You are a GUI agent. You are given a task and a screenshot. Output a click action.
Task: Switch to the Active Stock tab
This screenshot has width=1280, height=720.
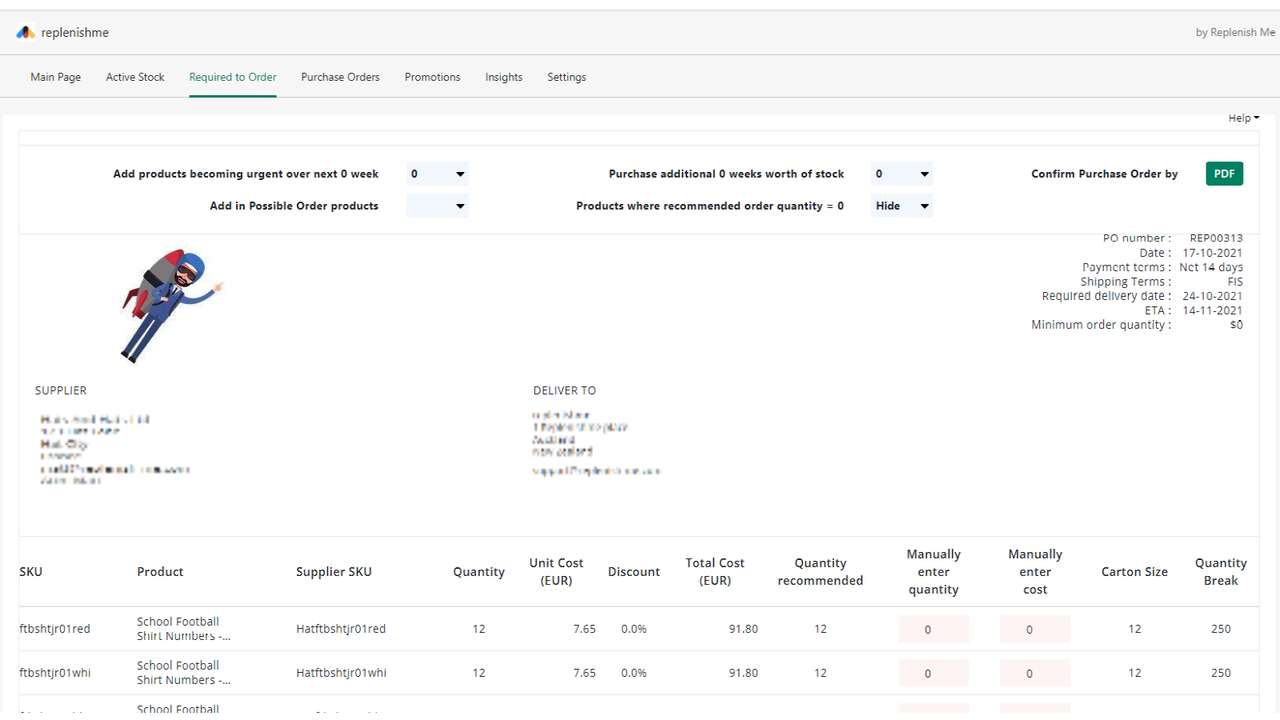point(135,77)
